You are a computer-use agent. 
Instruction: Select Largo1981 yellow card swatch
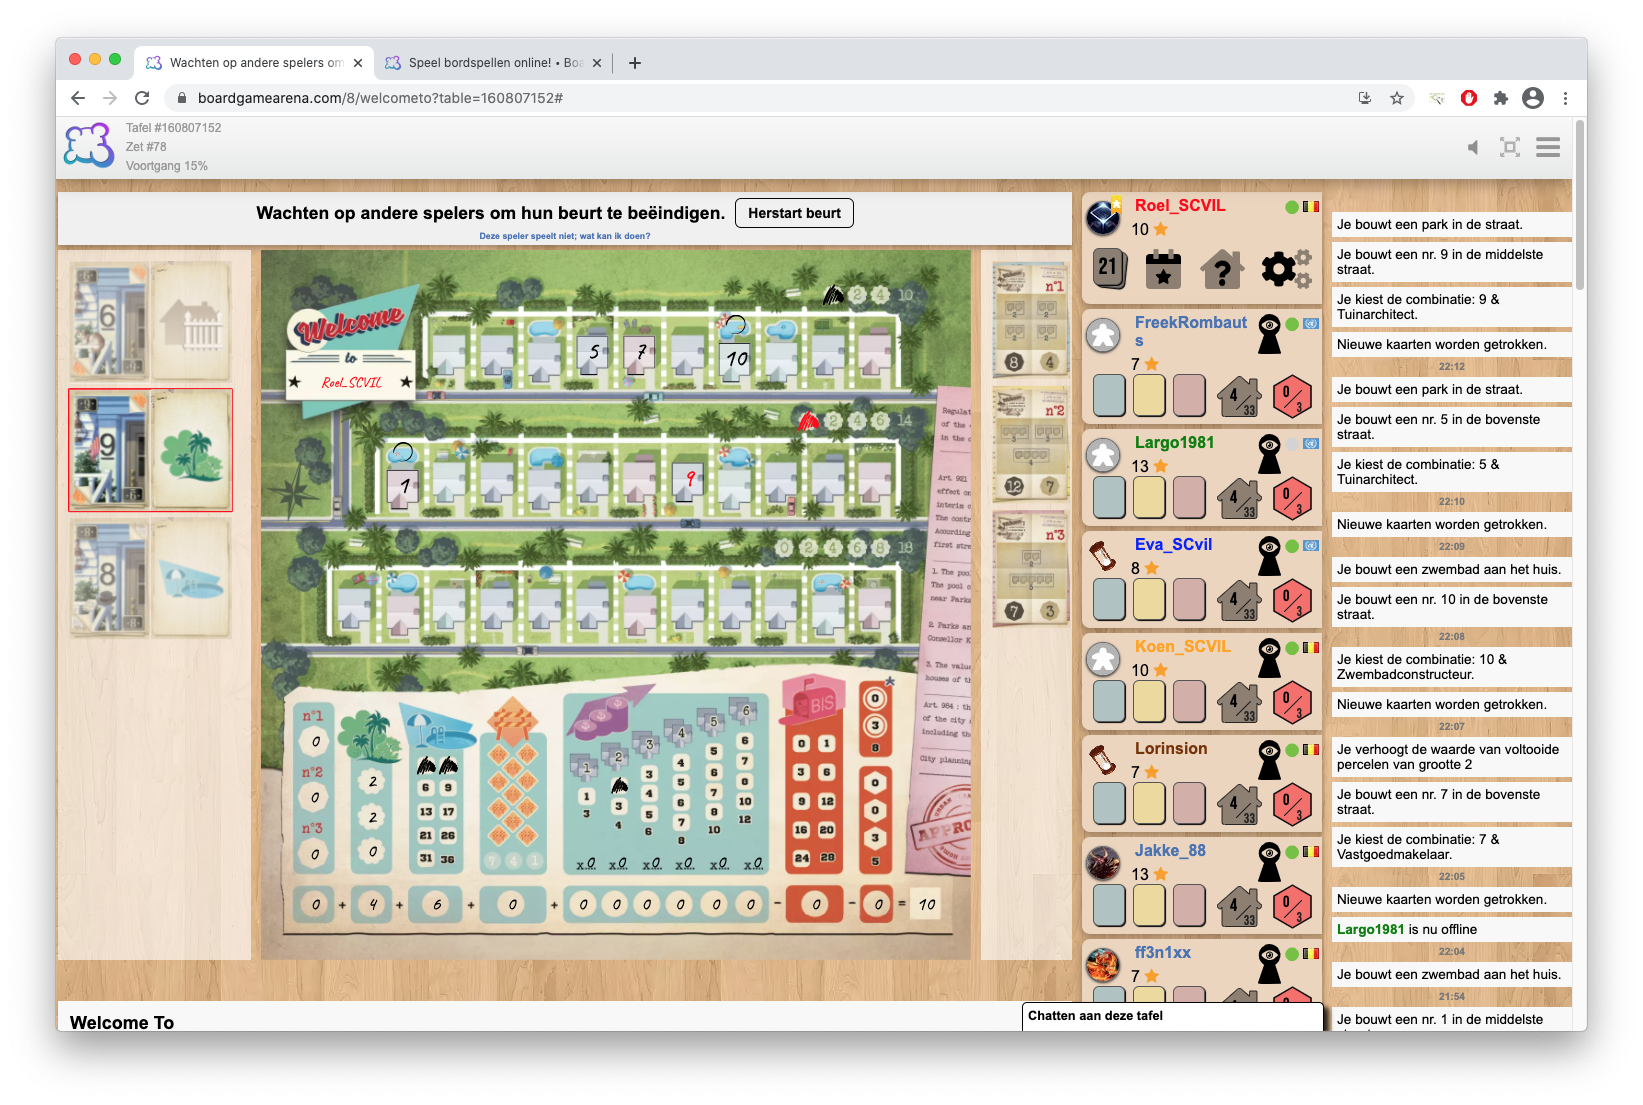(x=1149, y=498)
